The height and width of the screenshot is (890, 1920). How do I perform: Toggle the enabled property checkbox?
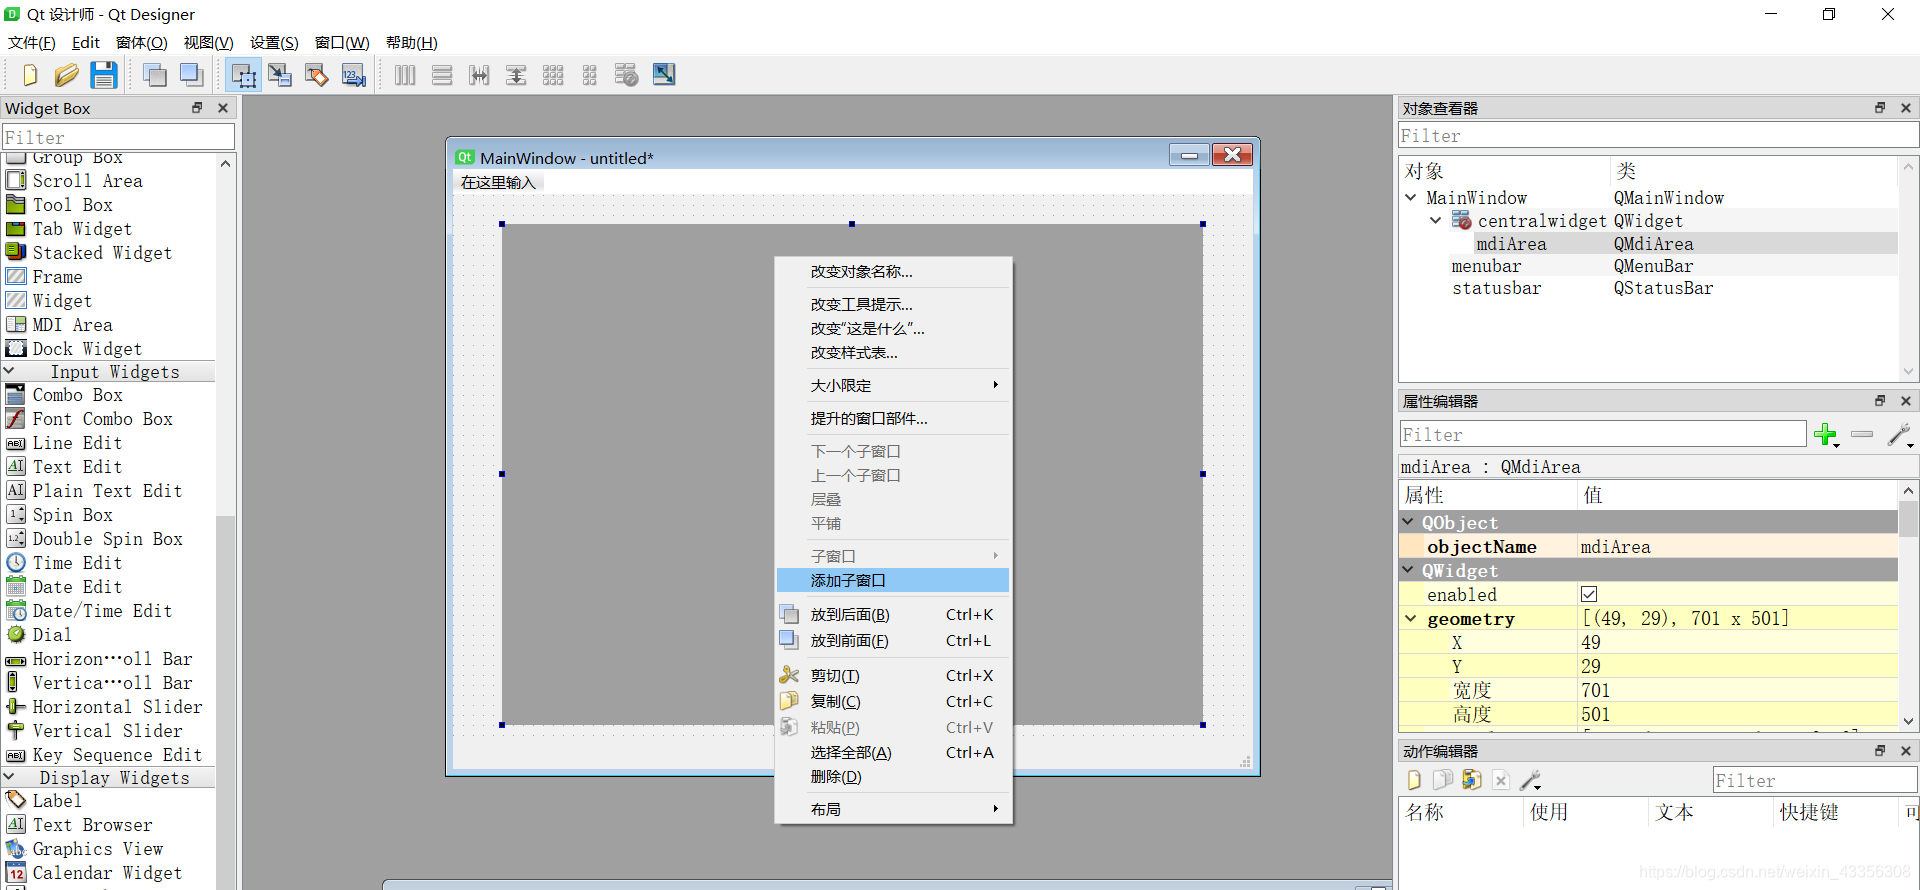click(1589, 594)
